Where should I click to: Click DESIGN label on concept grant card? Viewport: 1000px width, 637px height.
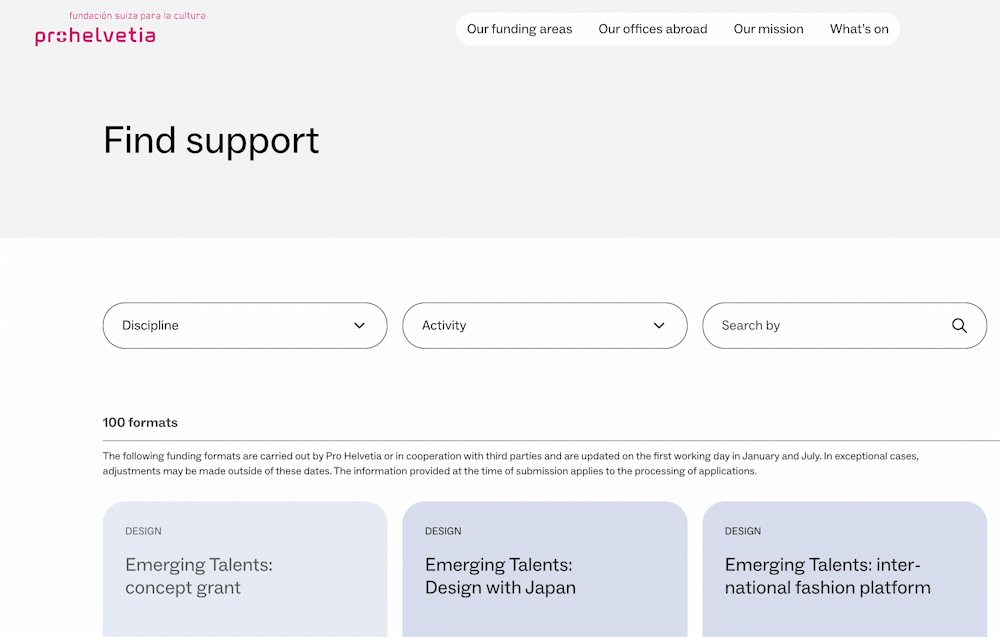pyautogui.click(x=143, y=531)
